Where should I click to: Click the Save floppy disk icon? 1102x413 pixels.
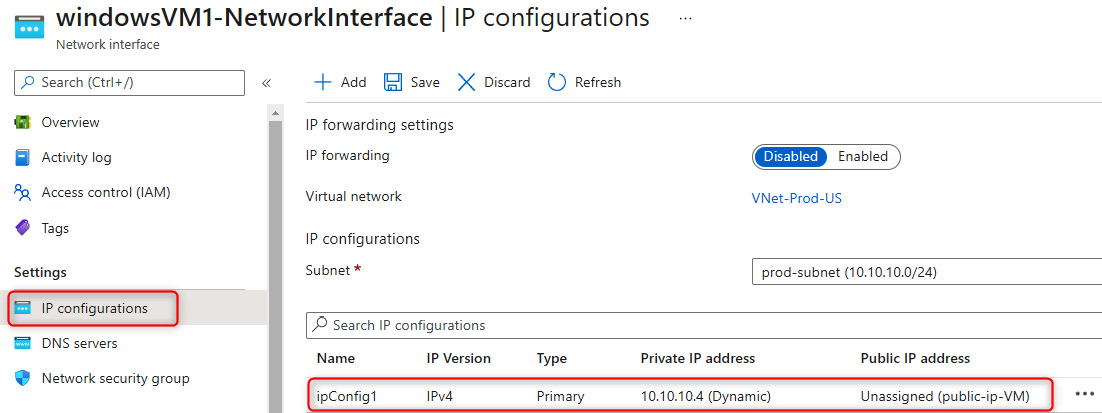coord(393,82)
